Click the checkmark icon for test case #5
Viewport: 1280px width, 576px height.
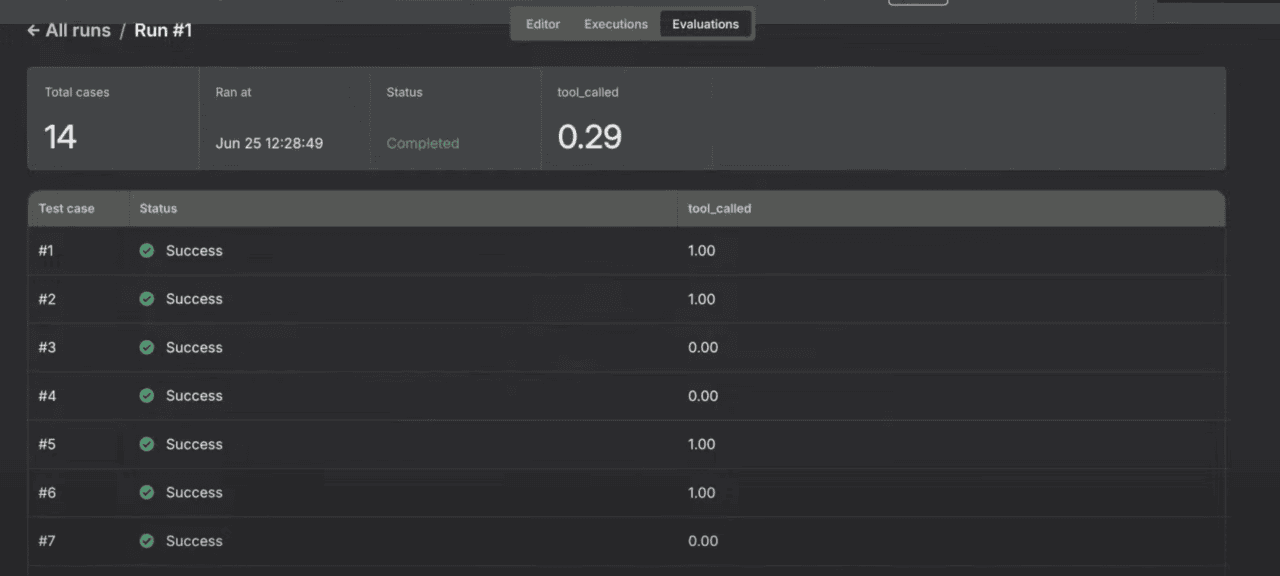(147, 444)
